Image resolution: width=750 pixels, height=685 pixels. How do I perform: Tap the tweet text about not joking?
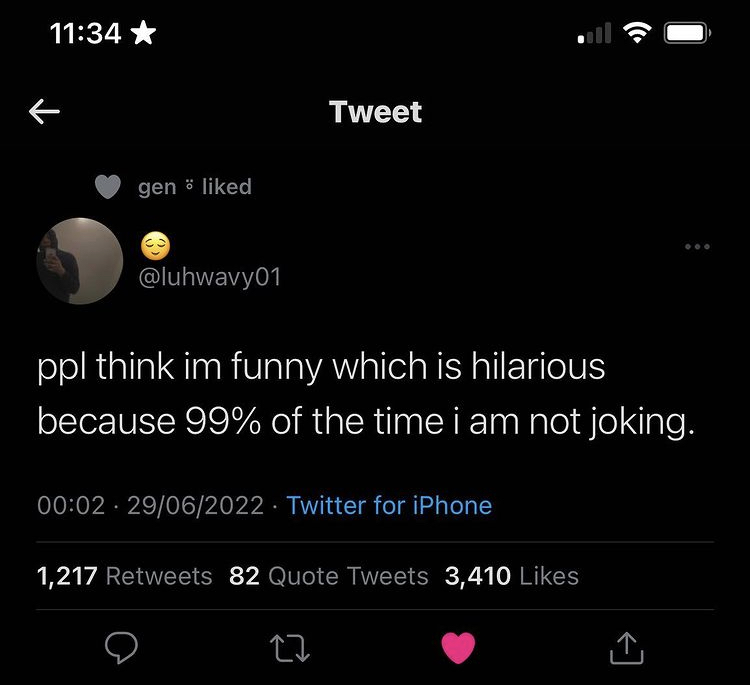[365, 394]
